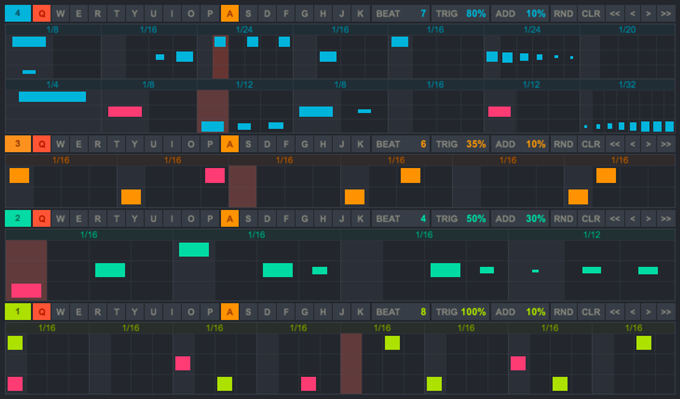Open first 1/16 division in lane 2
This screenshot has height=399, width=680.
89,235
